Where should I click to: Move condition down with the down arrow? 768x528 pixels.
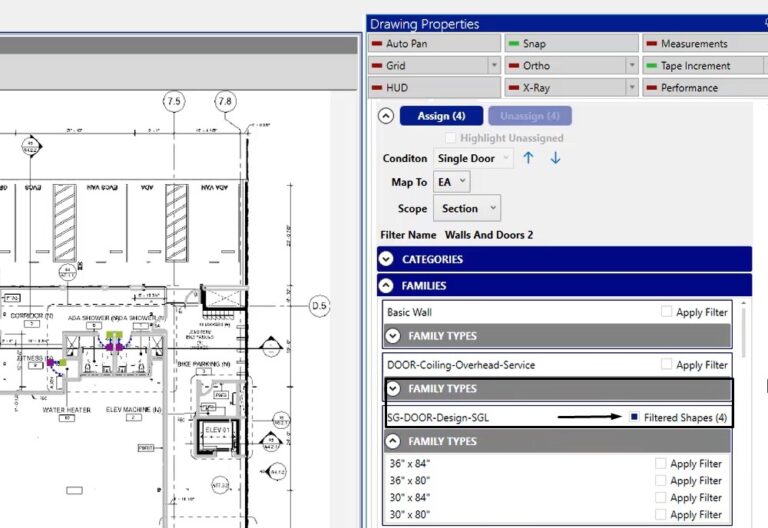coord(555,158)
